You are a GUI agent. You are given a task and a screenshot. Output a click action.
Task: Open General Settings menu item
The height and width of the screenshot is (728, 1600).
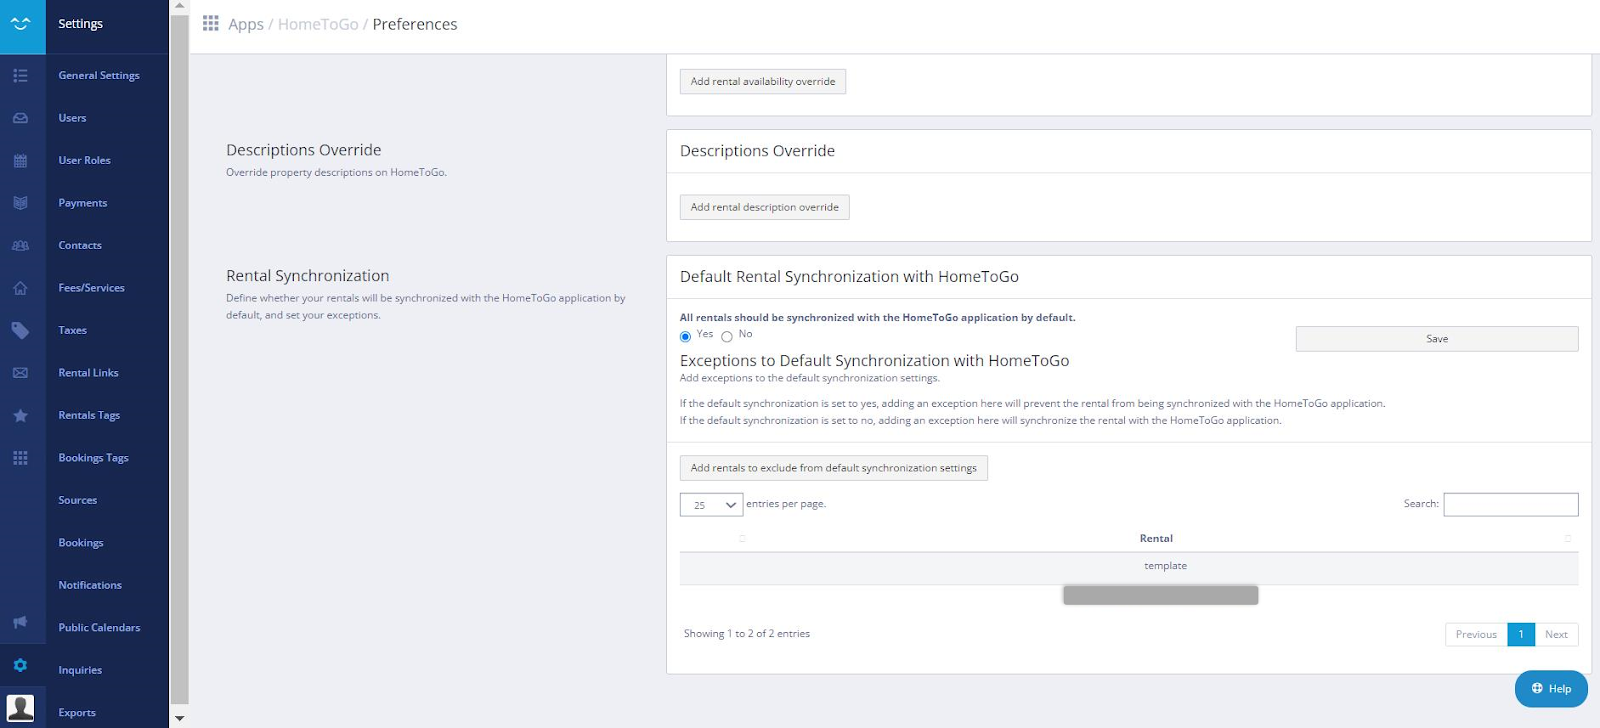pos(99,76)
